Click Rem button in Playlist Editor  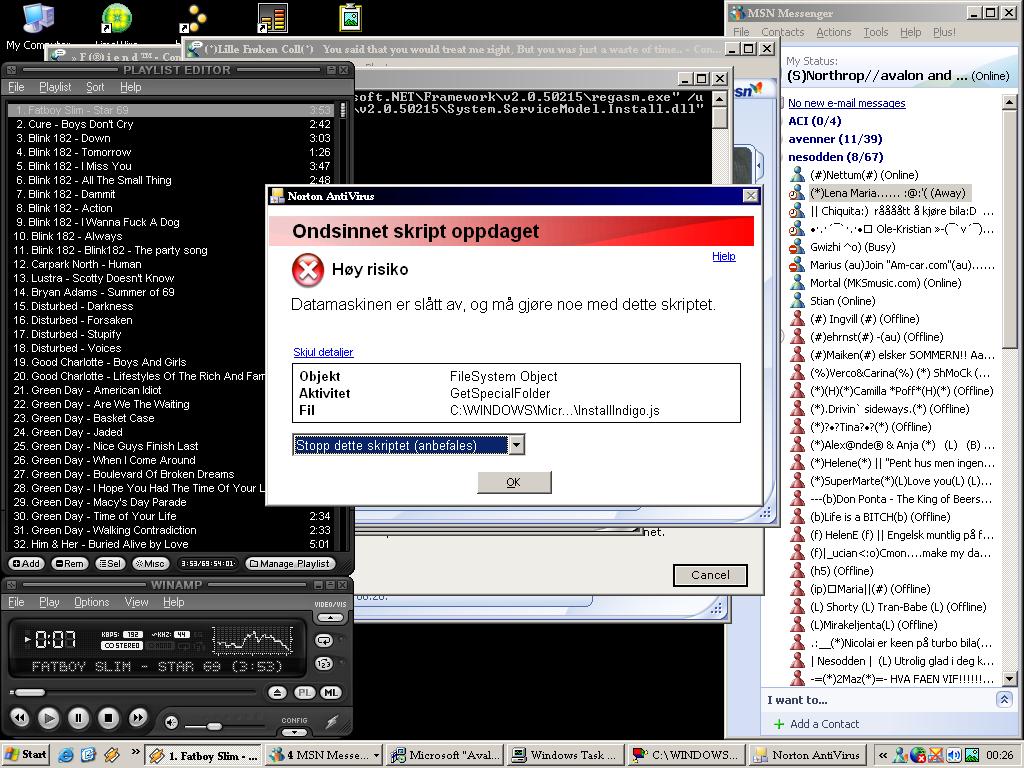pos(69,564)
